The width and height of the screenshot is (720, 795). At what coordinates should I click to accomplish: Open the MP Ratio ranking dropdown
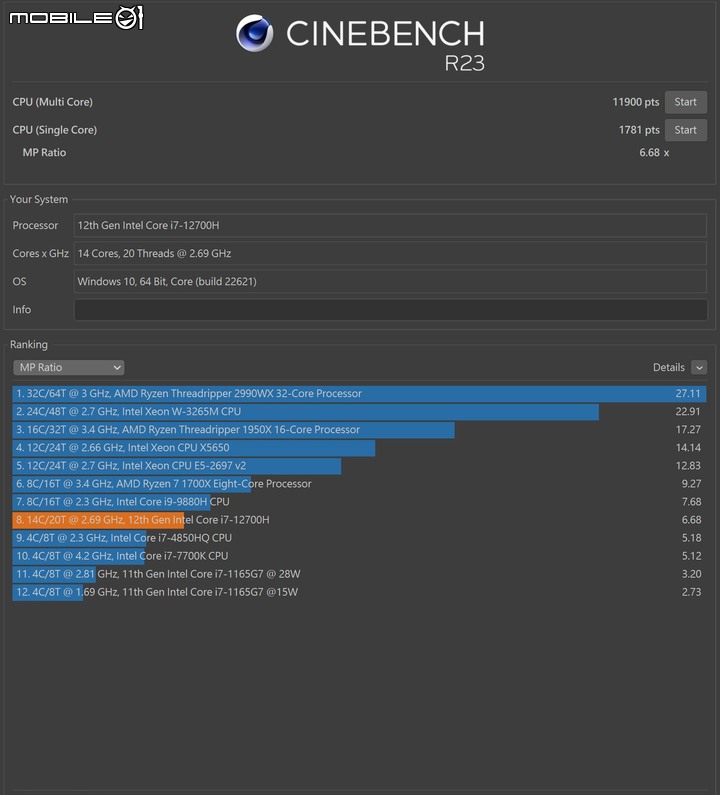68,367
